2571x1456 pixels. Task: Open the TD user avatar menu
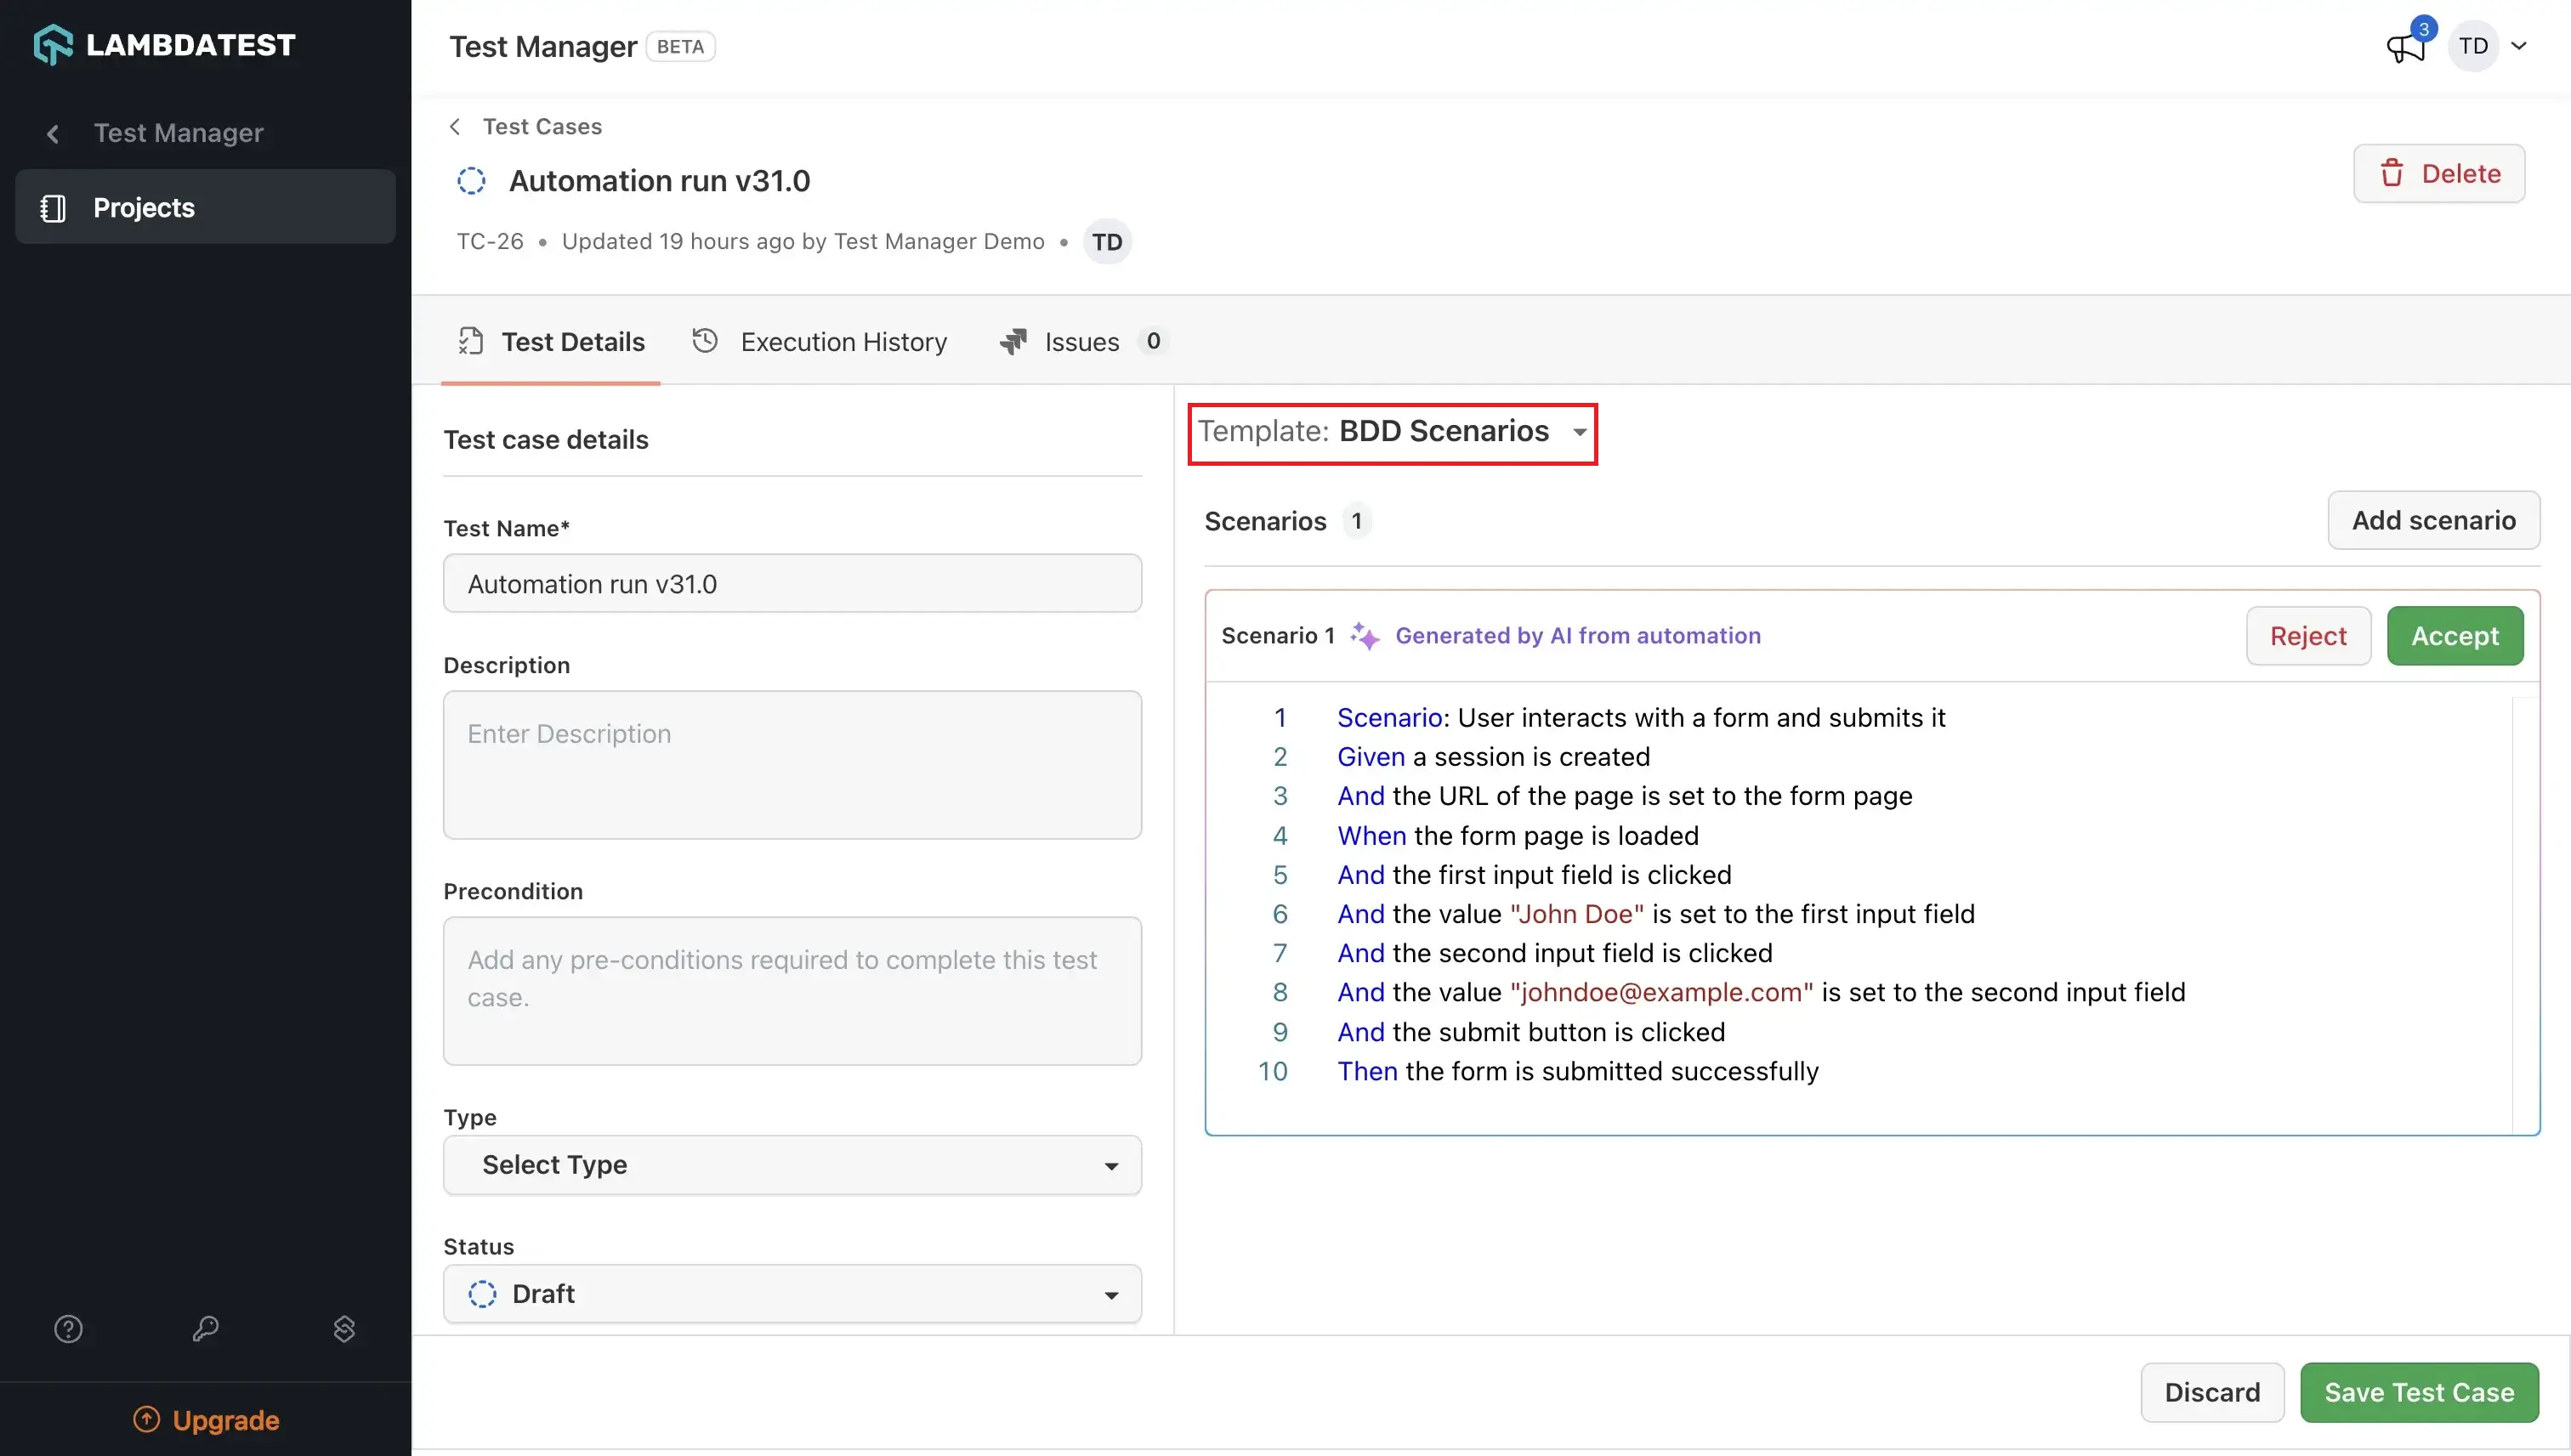[2473, 46]
